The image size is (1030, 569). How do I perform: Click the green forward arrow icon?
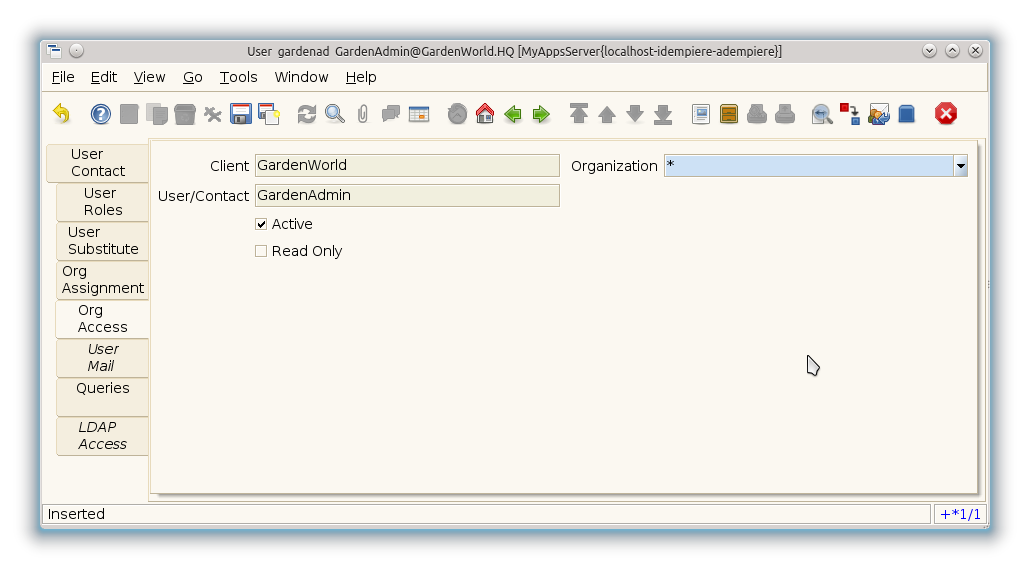point(541,114)
